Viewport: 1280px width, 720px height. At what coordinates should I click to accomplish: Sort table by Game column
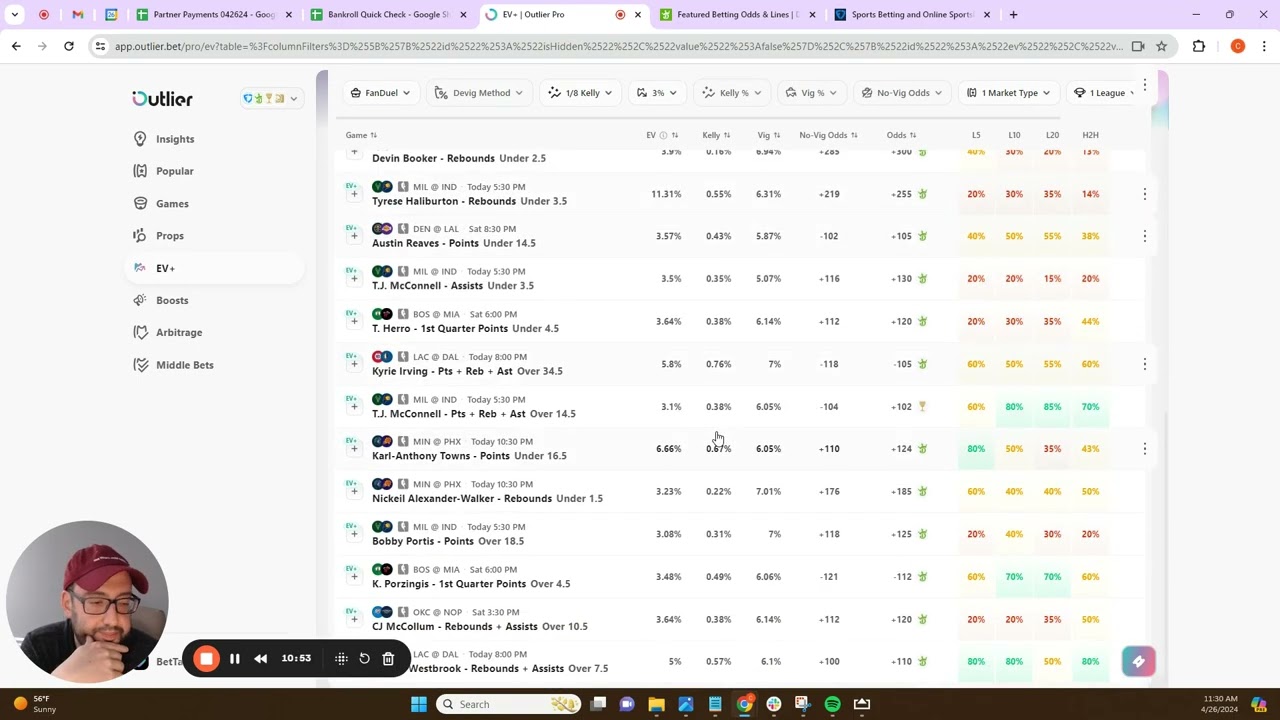click(361, 135)
